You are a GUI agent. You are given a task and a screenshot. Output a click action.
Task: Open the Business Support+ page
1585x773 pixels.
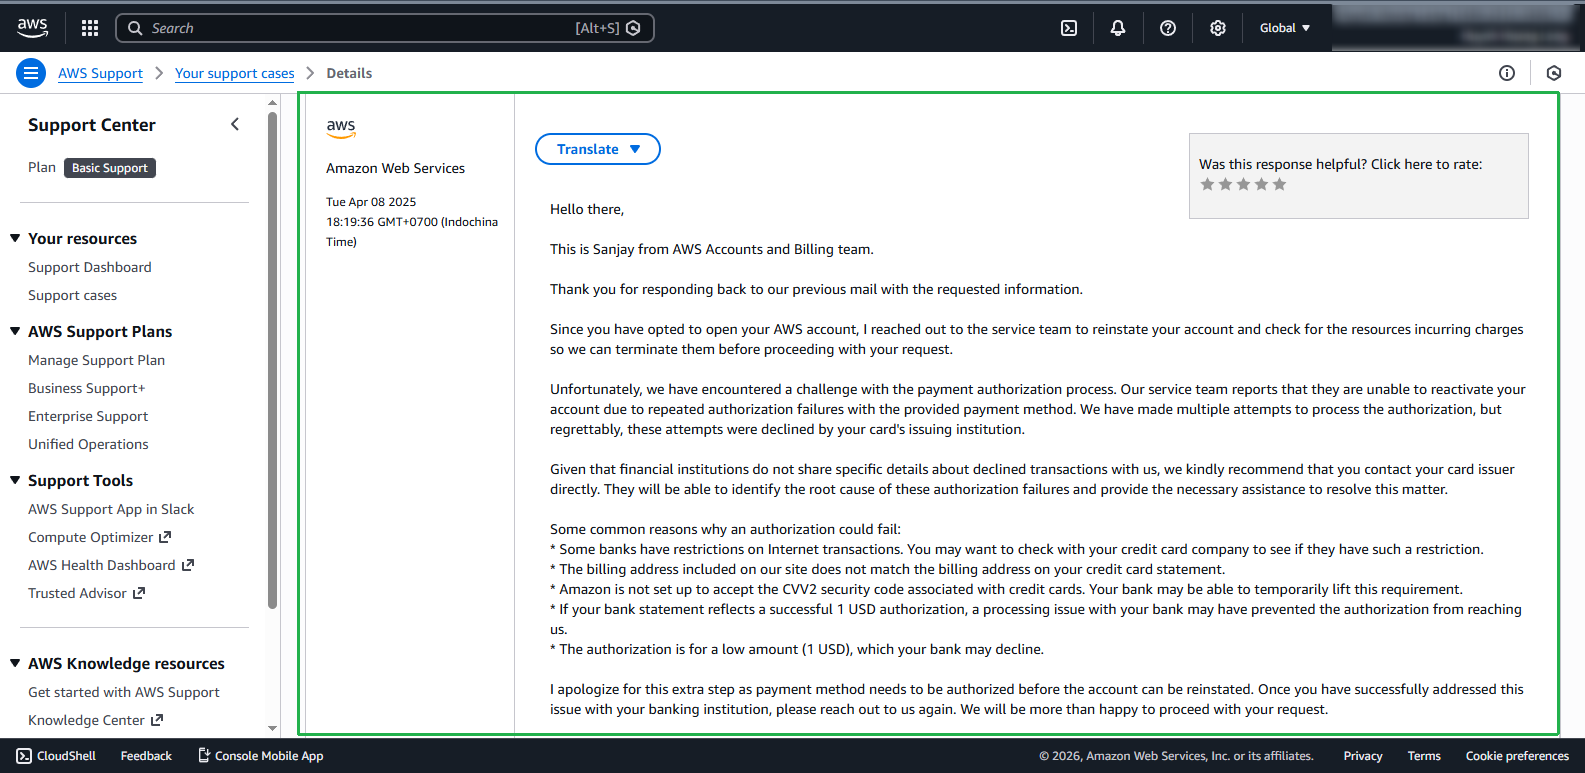click(87, 388)
